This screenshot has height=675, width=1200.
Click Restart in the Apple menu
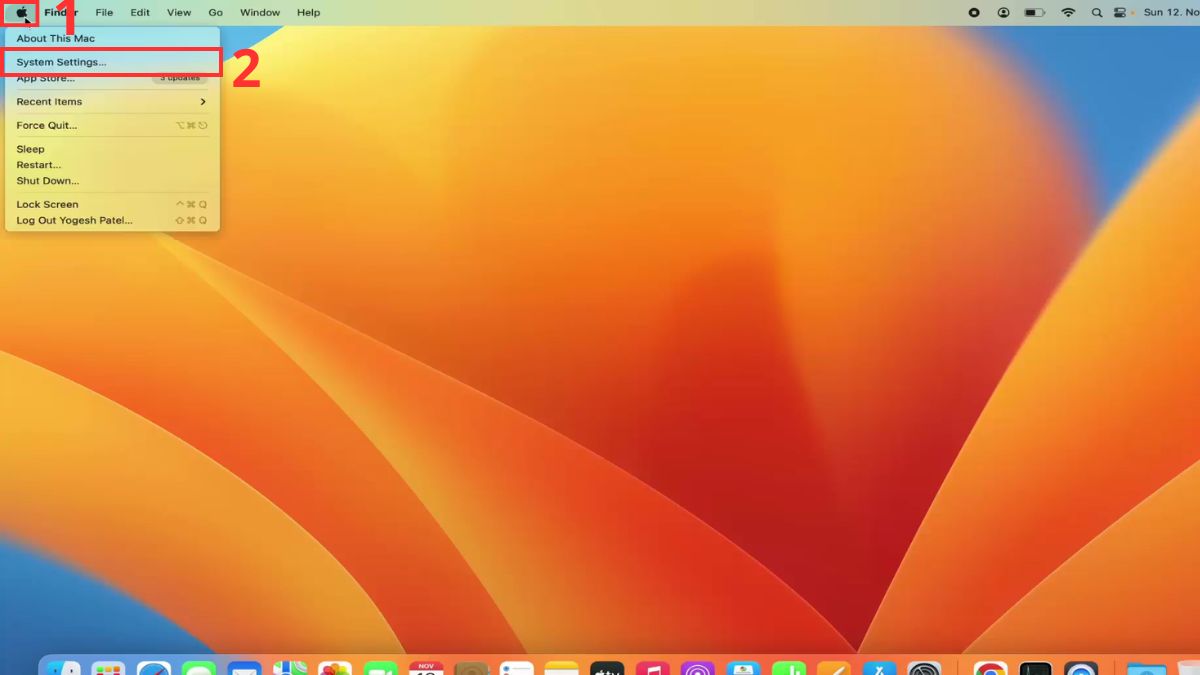point(39,165)
